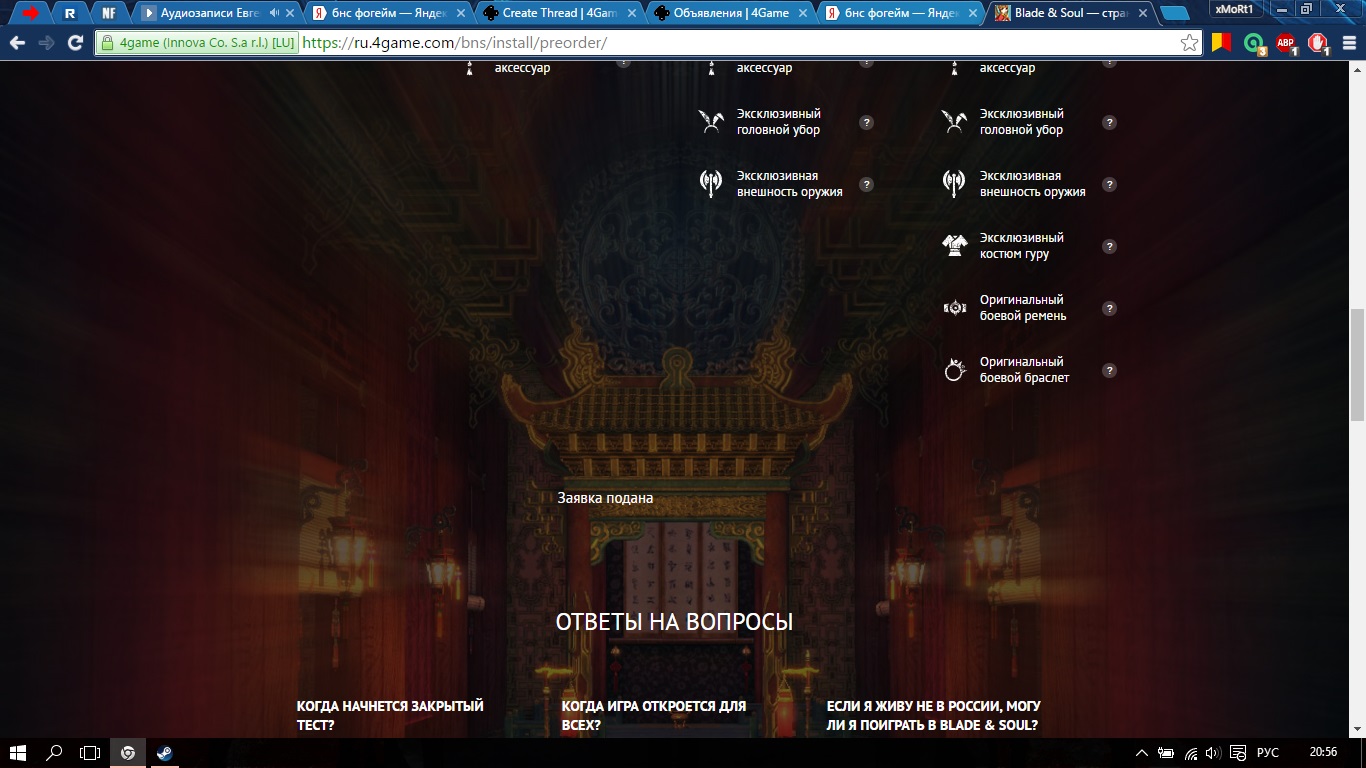Click the combat bracelet ring icon
1366x768 pixels.
coord(955,370)
